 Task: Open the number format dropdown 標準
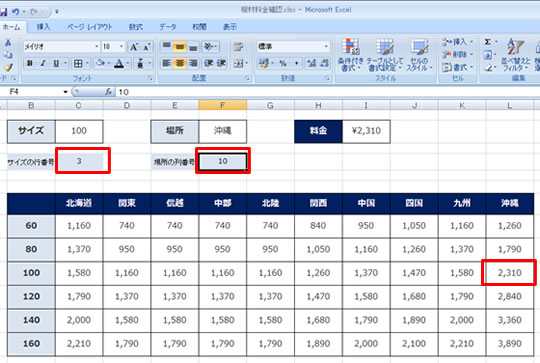(326, 46)
